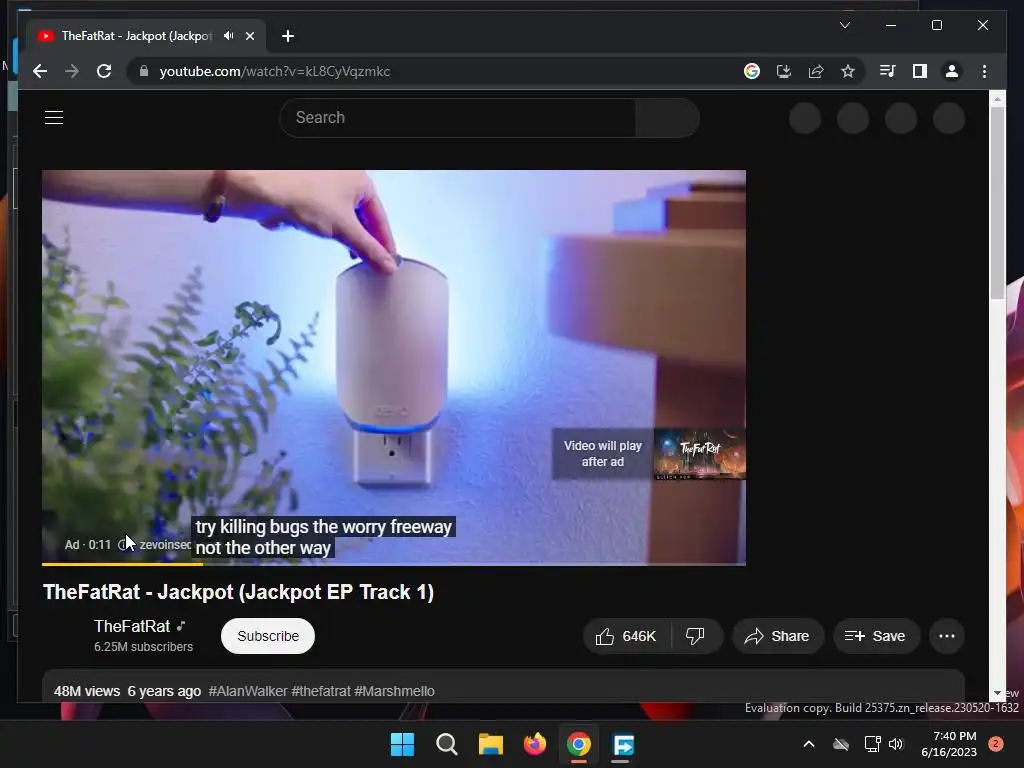Launch Firefox from the taskbar
This screenshot has width=1024, height=768.
click(535, 744)
